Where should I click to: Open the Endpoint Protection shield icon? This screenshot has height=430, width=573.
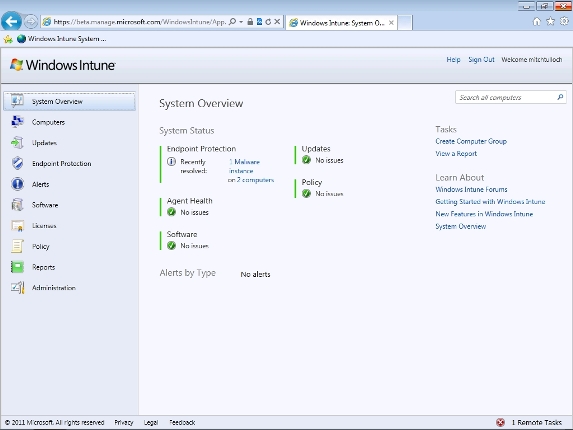17,163
